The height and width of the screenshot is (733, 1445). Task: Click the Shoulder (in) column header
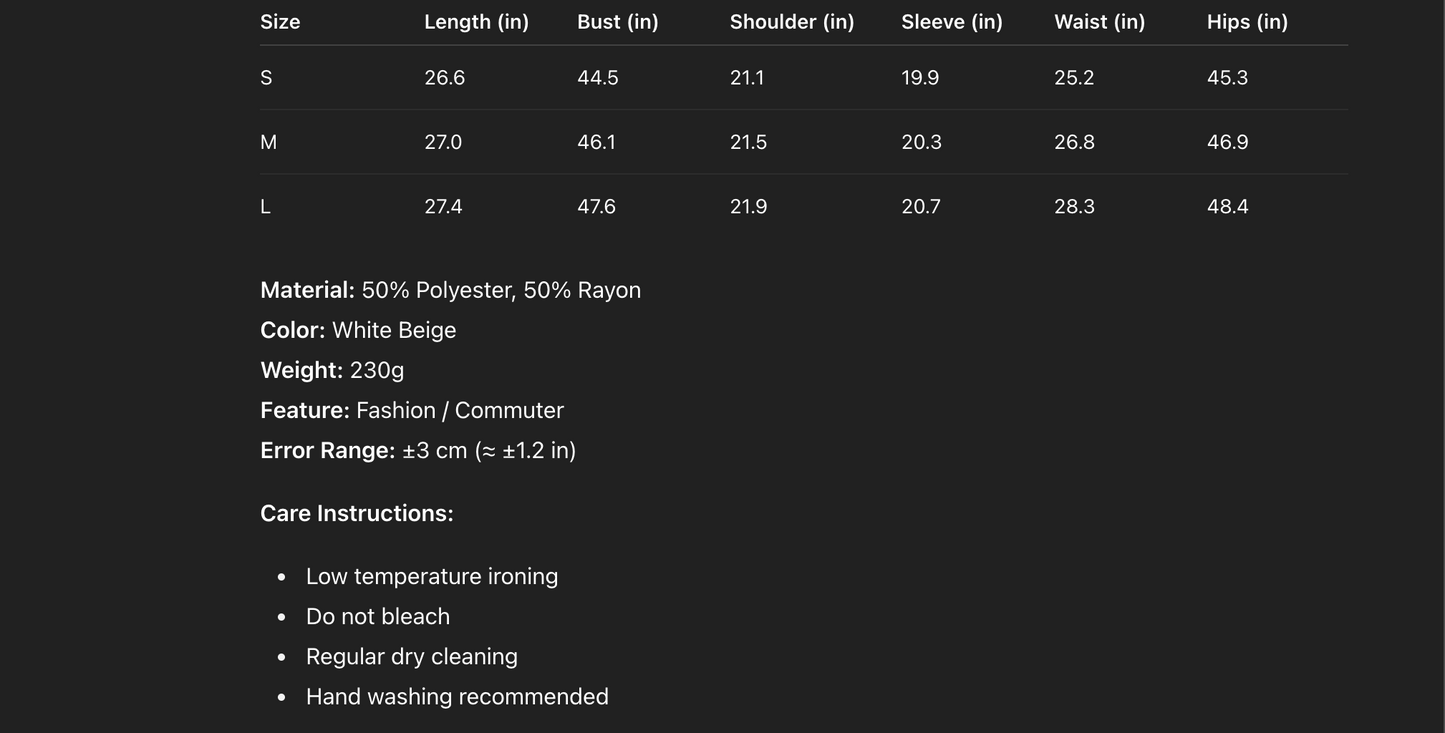791,22
